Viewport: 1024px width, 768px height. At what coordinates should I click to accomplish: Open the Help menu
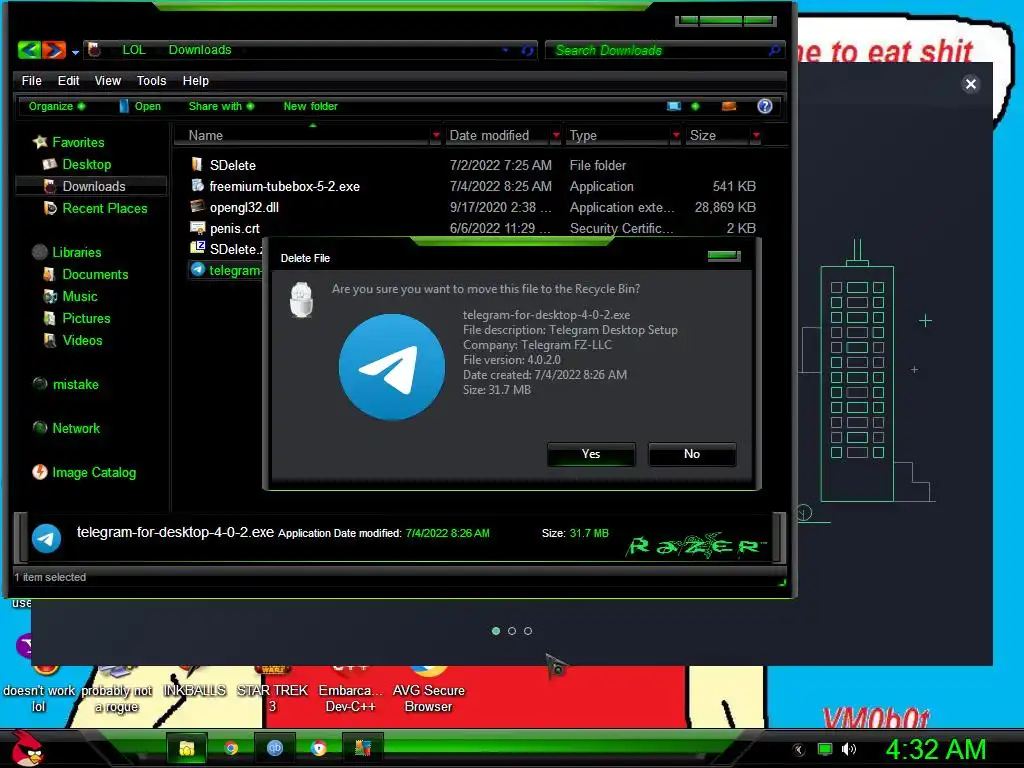(x=195, y=80)
